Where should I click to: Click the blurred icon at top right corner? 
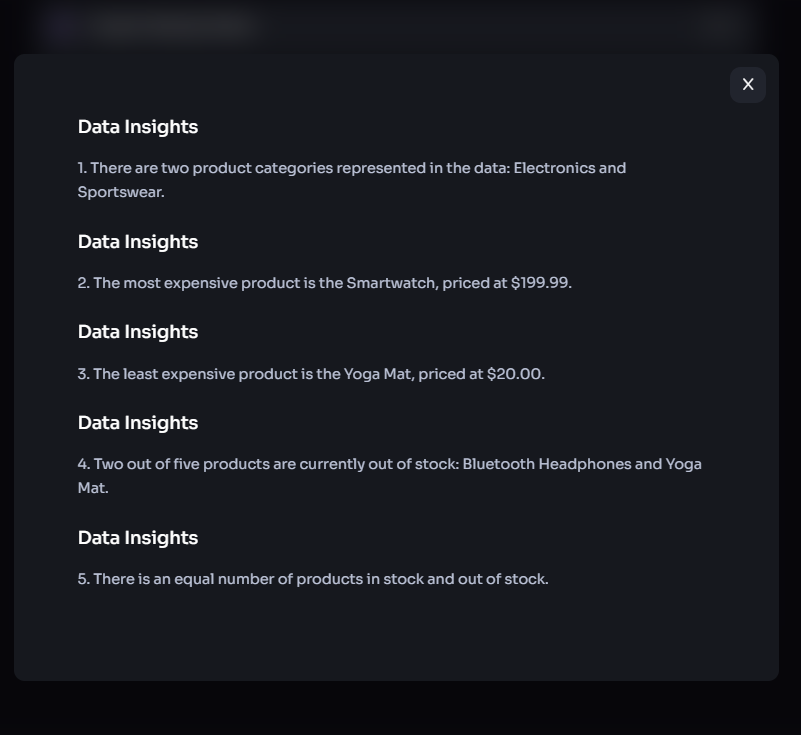point(716,27)
